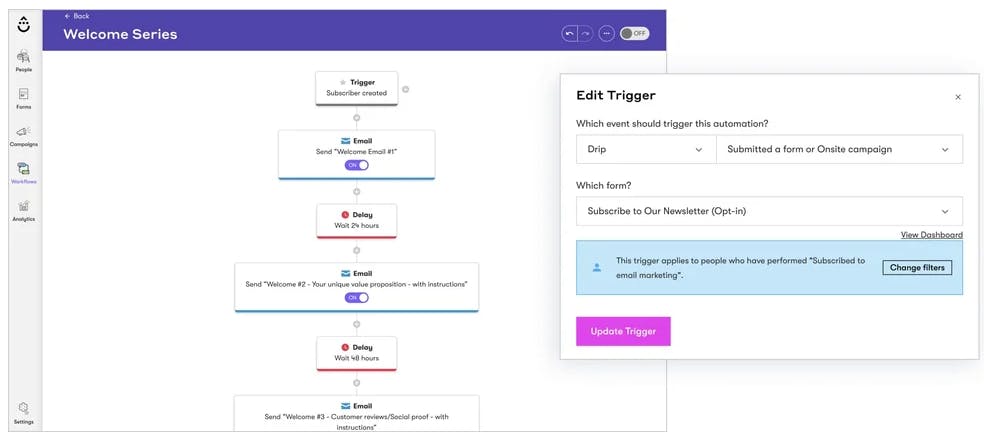
Task: Click the Update Trigger button
Action: pyautogui.click(x=623, y=331)
